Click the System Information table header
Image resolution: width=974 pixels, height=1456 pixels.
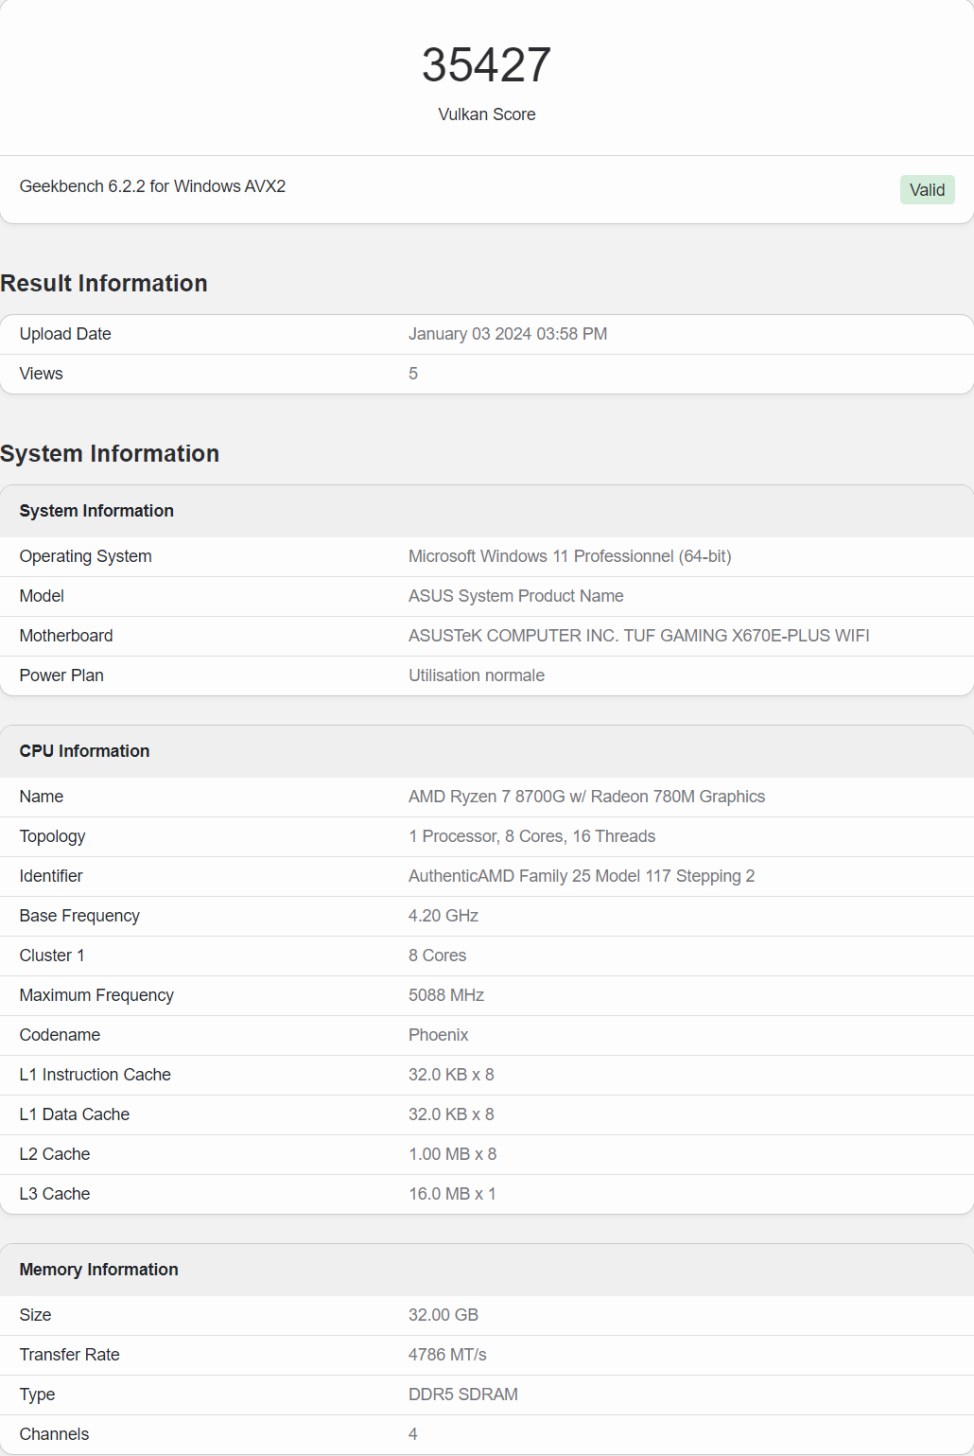(96, 511)
